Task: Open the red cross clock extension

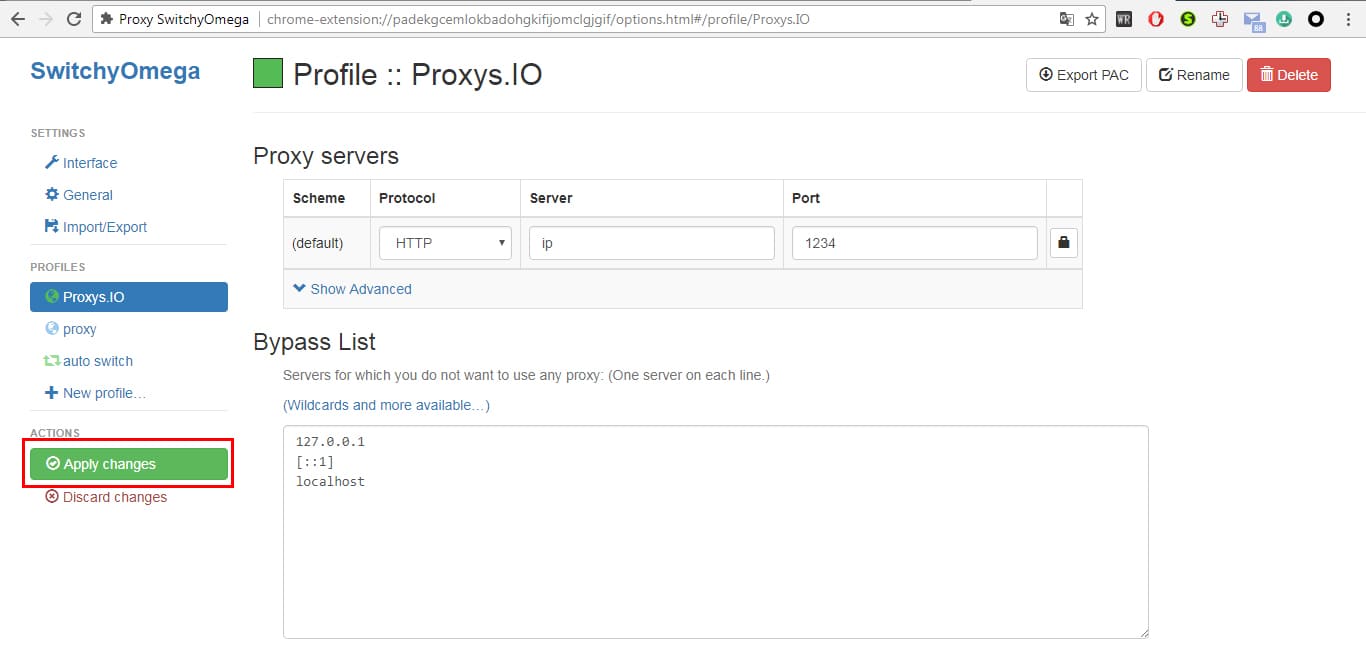Action: click(1219, 19)
